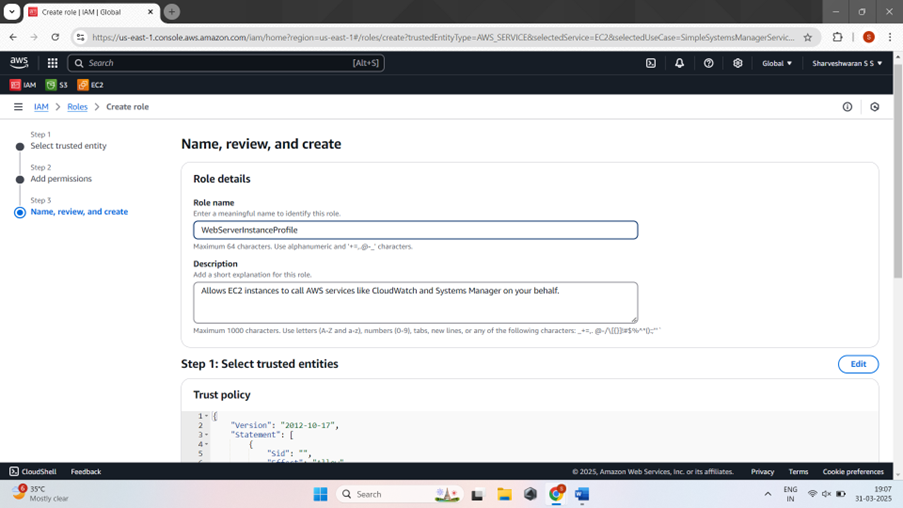The width and height of the screenshot is (903, 508).
Task: Open the notifications bell
Action: [680, 63]
